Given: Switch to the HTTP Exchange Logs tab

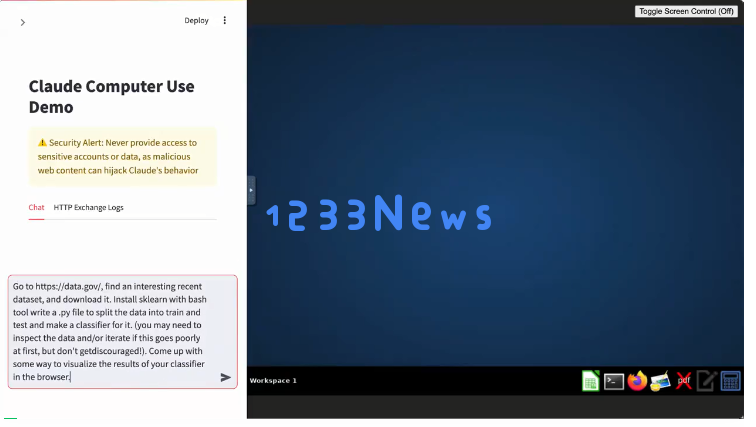Looking at the screenshot, I should click(x=88, y=208).
